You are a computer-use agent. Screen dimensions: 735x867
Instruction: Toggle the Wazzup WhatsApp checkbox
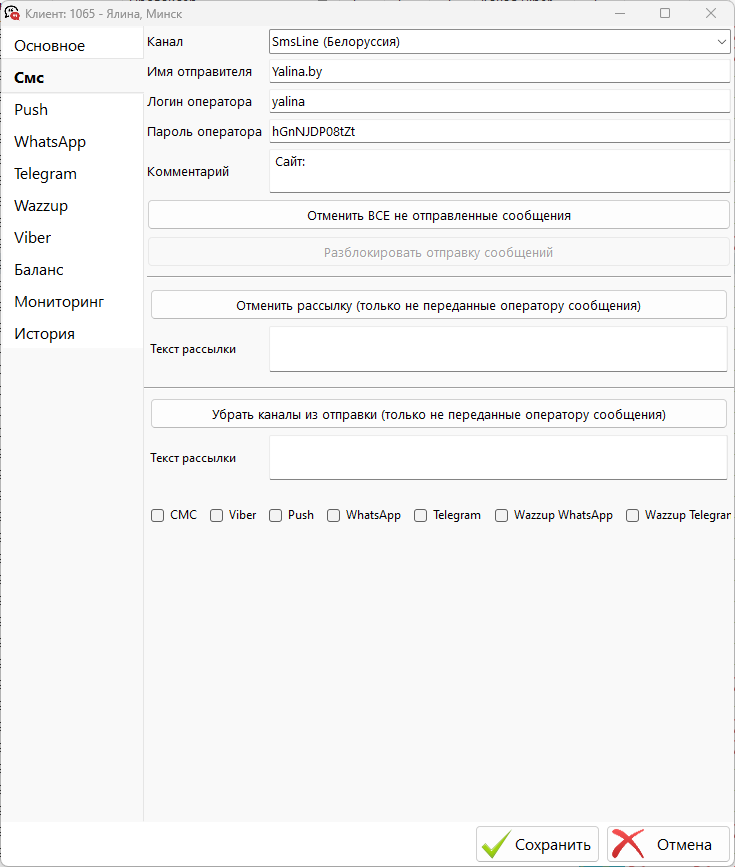501,515
